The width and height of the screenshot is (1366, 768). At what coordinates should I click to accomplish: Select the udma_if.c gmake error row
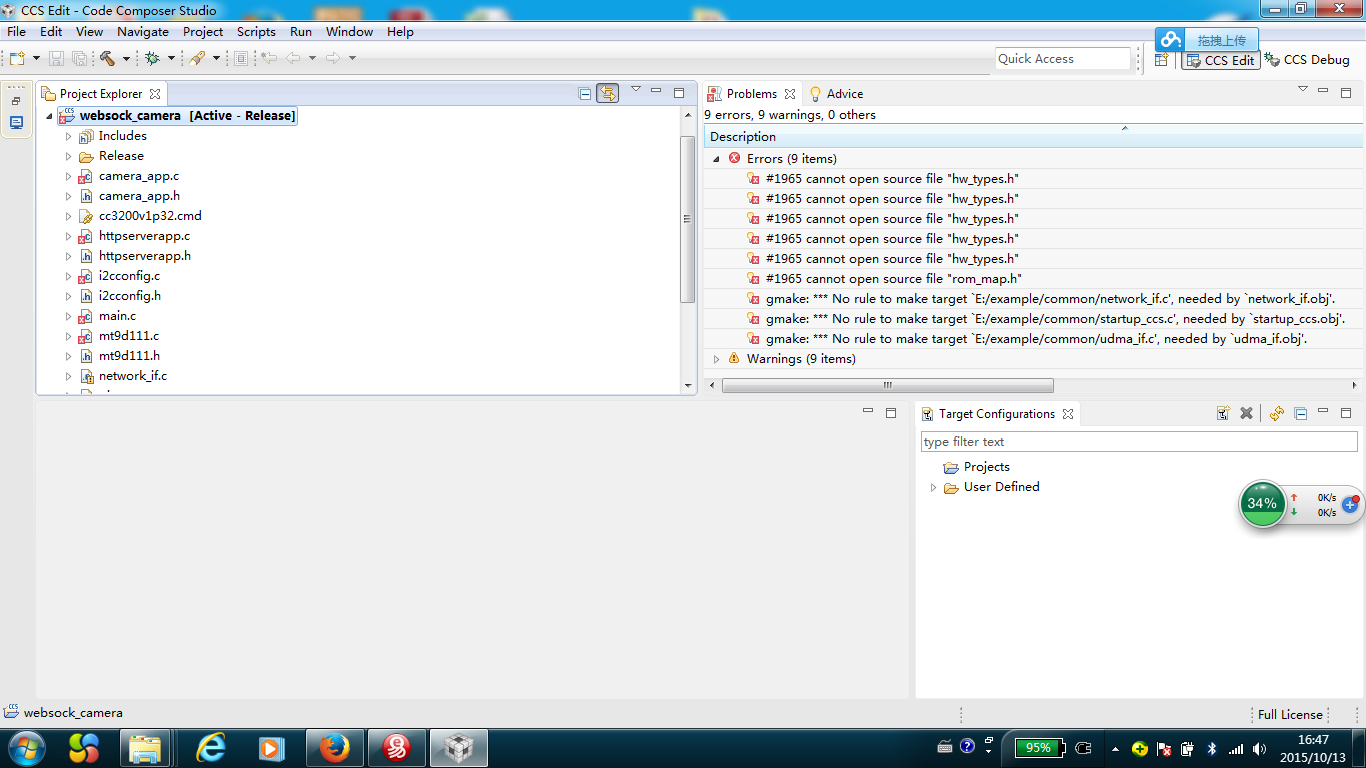[x=1035, y=339]
